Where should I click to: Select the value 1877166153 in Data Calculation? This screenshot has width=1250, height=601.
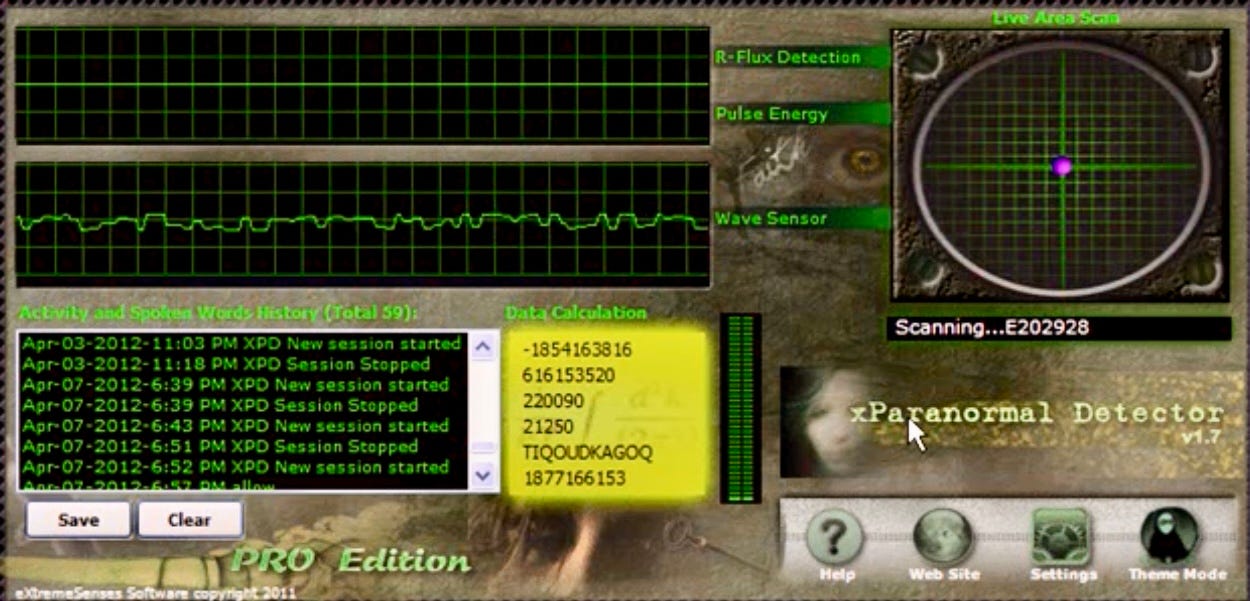(573, 478)
